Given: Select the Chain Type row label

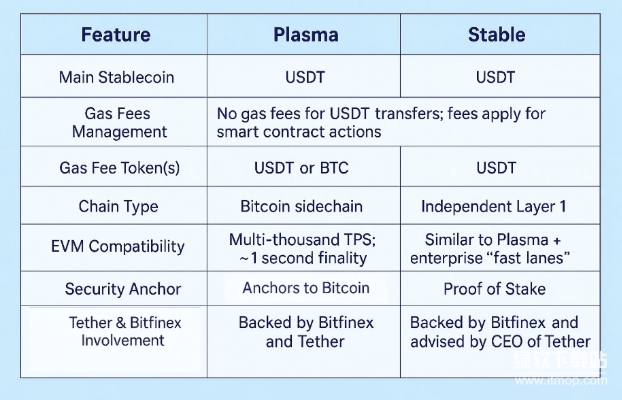Looking at the screenshot, I should (x=118, y=206).
